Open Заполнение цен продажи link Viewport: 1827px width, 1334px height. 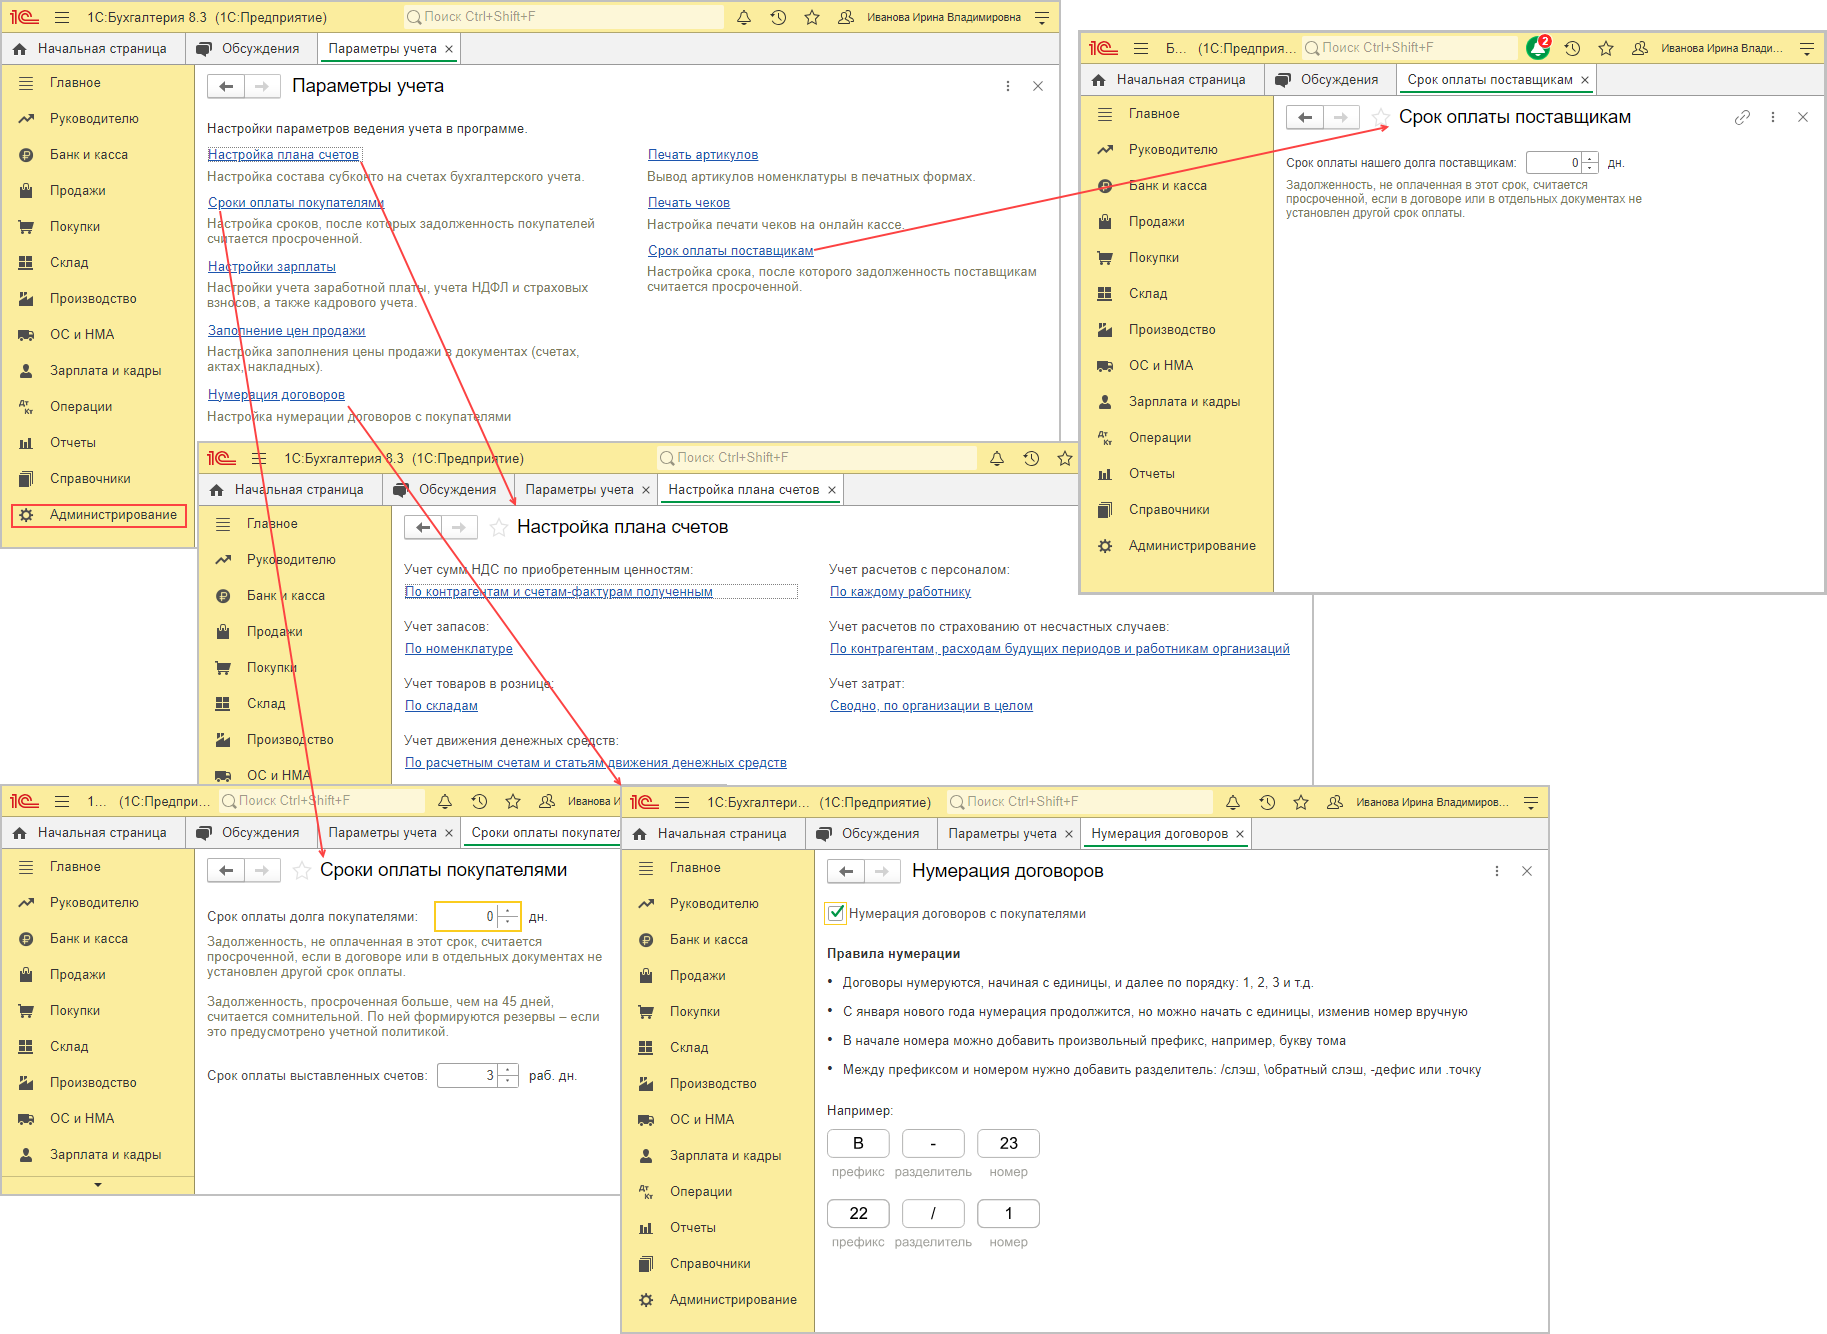286,330
